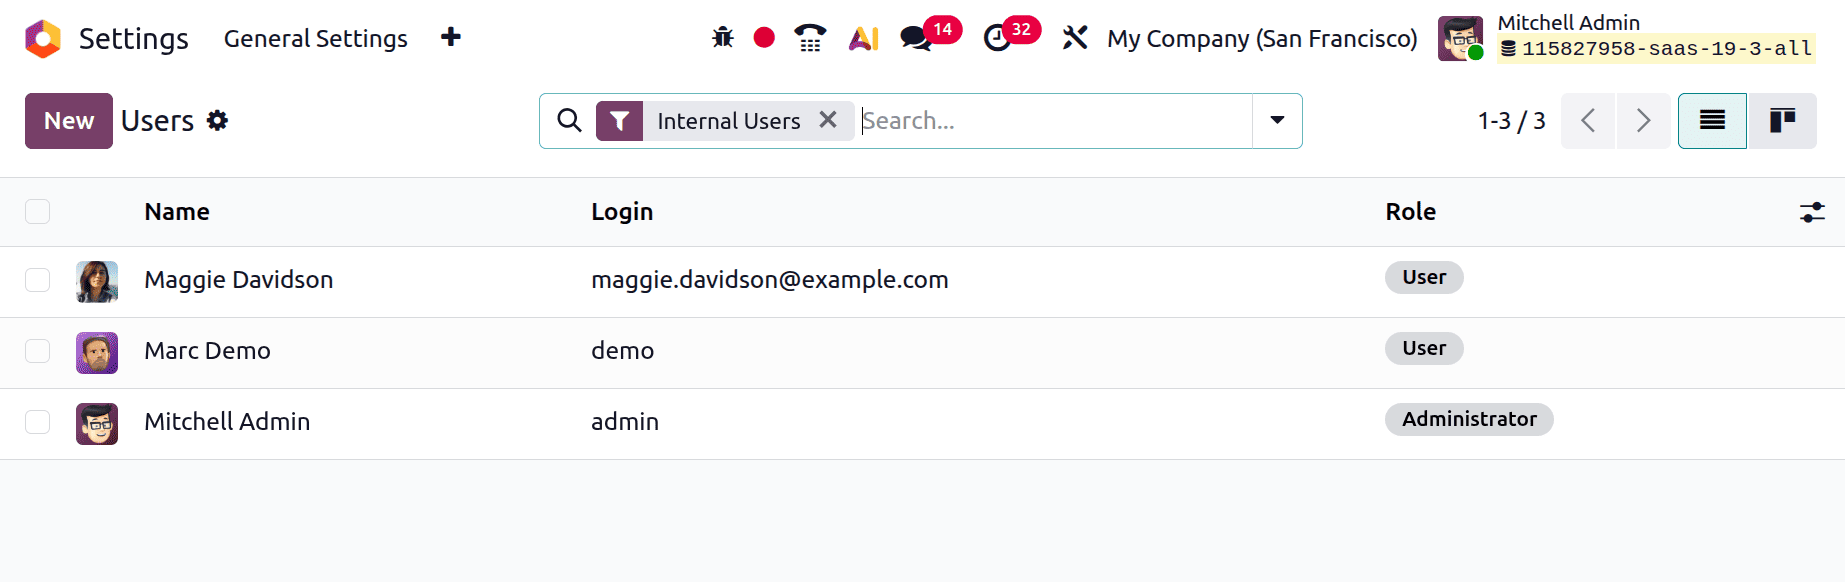The height and width of the screenshot is (582, 1845).
Task: Select the Marc Demo row checkbox
Action: (38, 351)
